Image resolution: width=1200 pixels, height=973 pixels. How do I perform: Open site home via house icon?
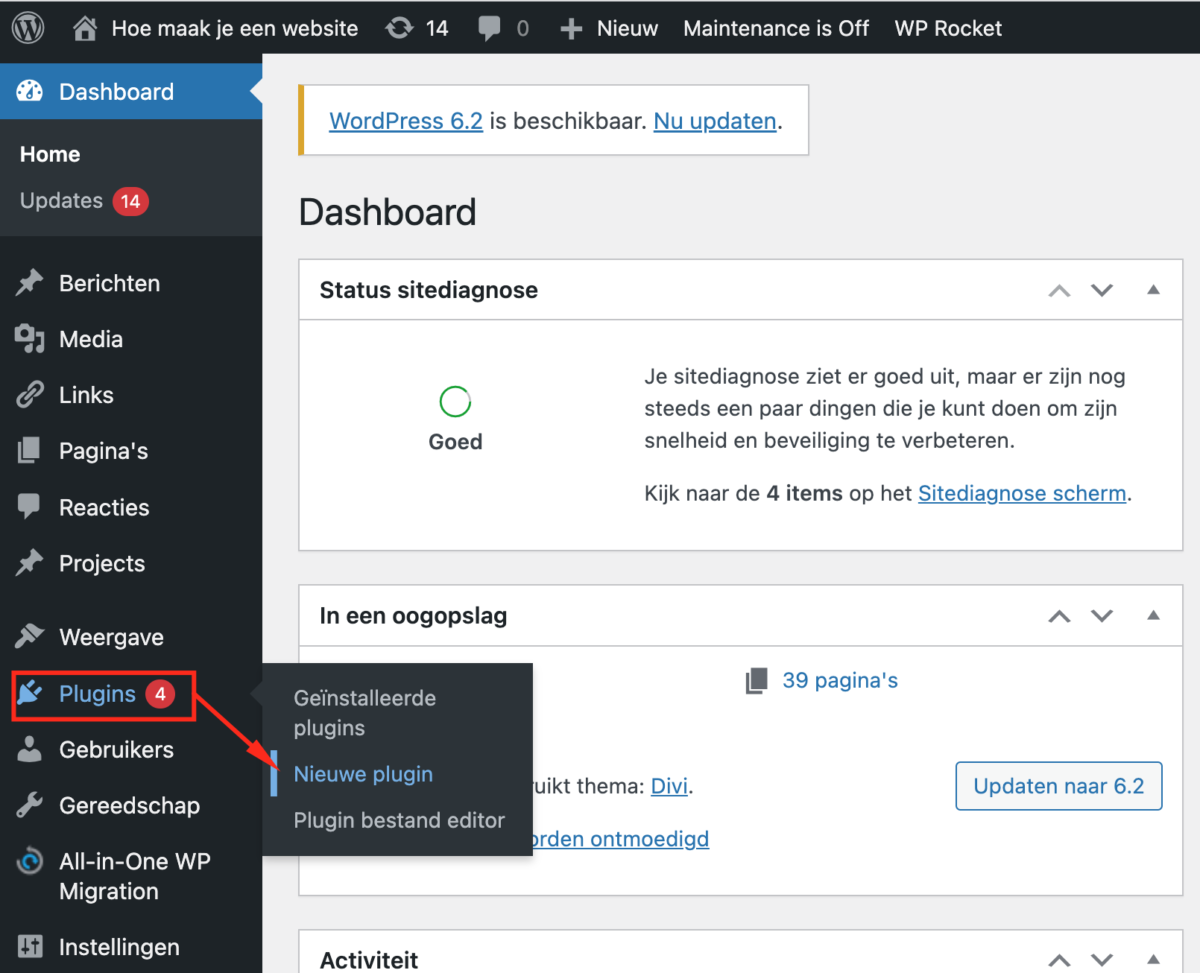87,28
